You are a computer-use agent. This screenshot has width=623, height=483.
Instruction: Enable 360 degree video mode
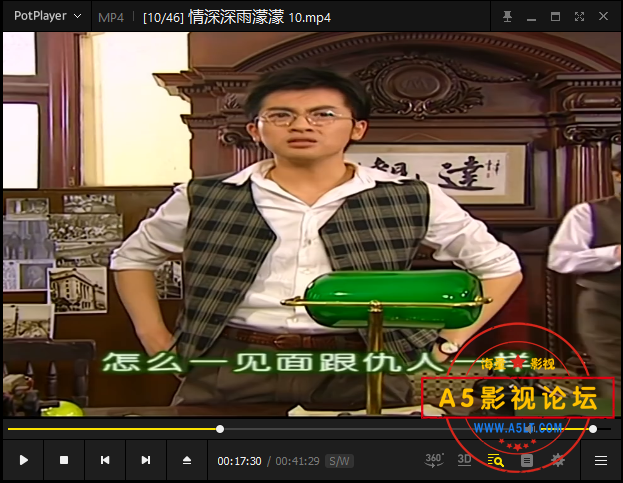point(434,460)
